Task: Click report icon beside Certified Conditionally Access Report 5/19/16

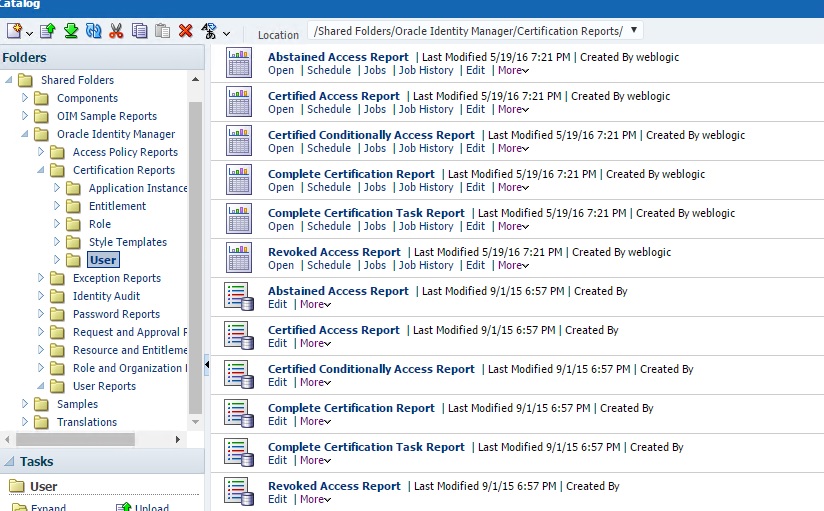Action: pyautogui.click(x=239, y=140)
